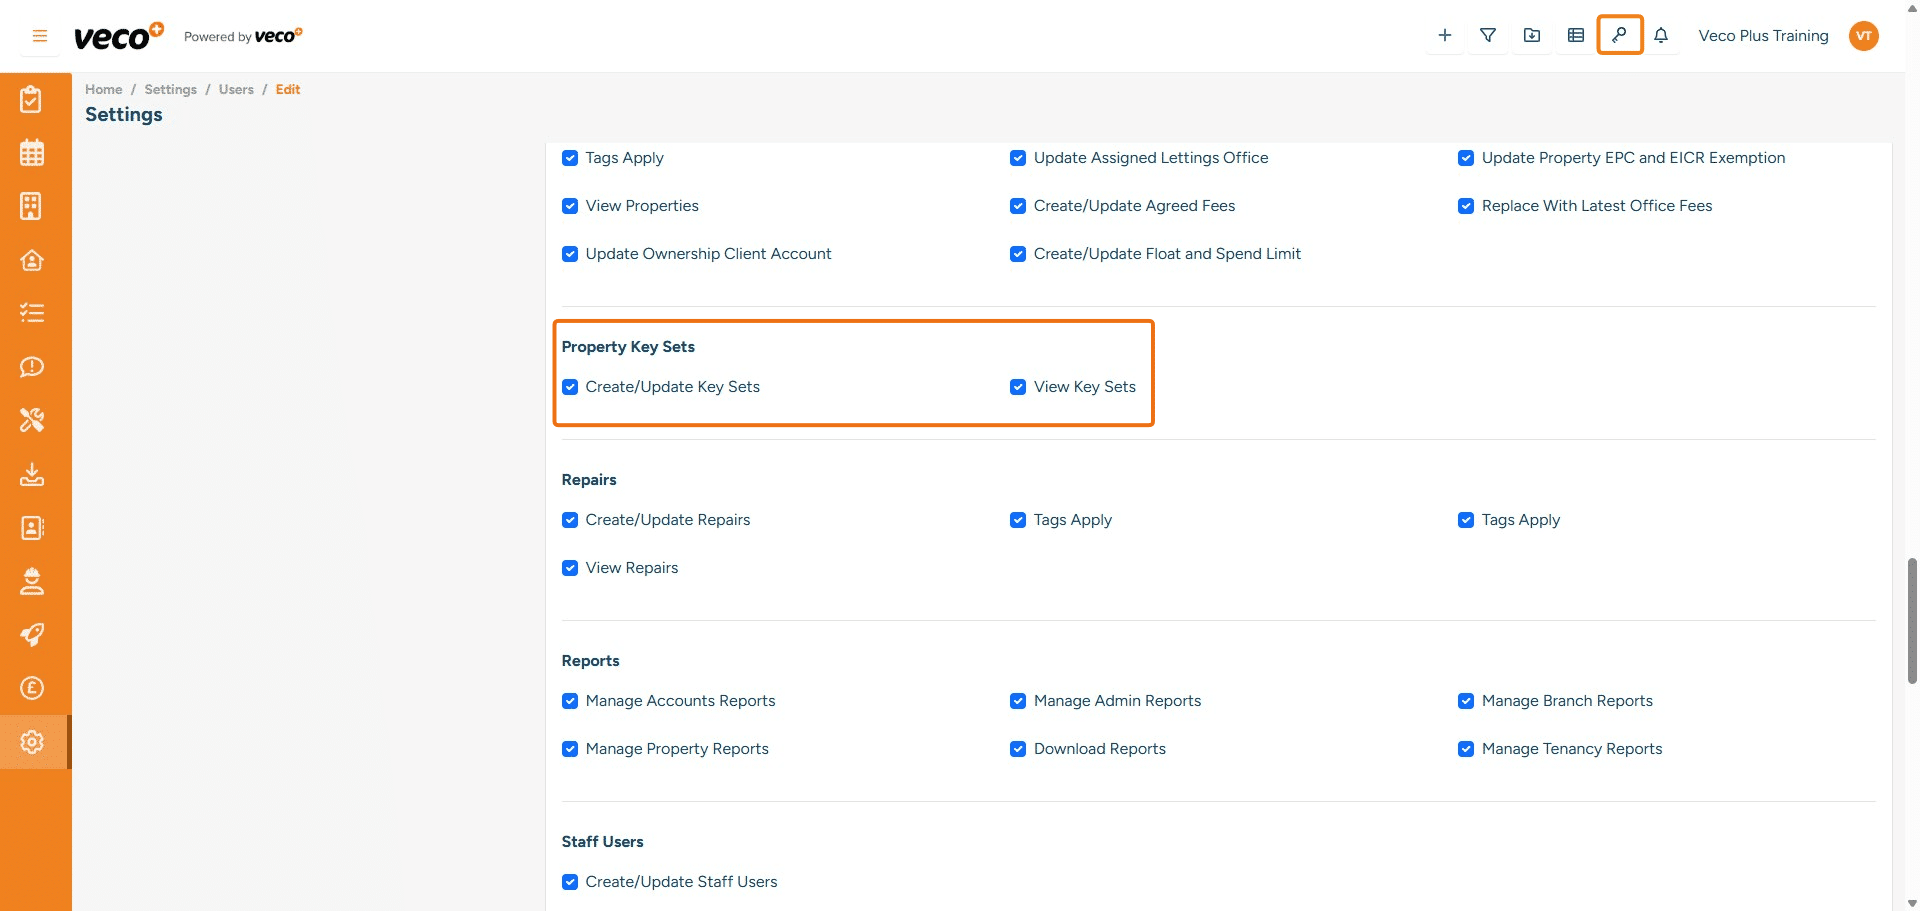Open the pound sign accounts icon
The image size is (1920, 911).
click(32, 688)
